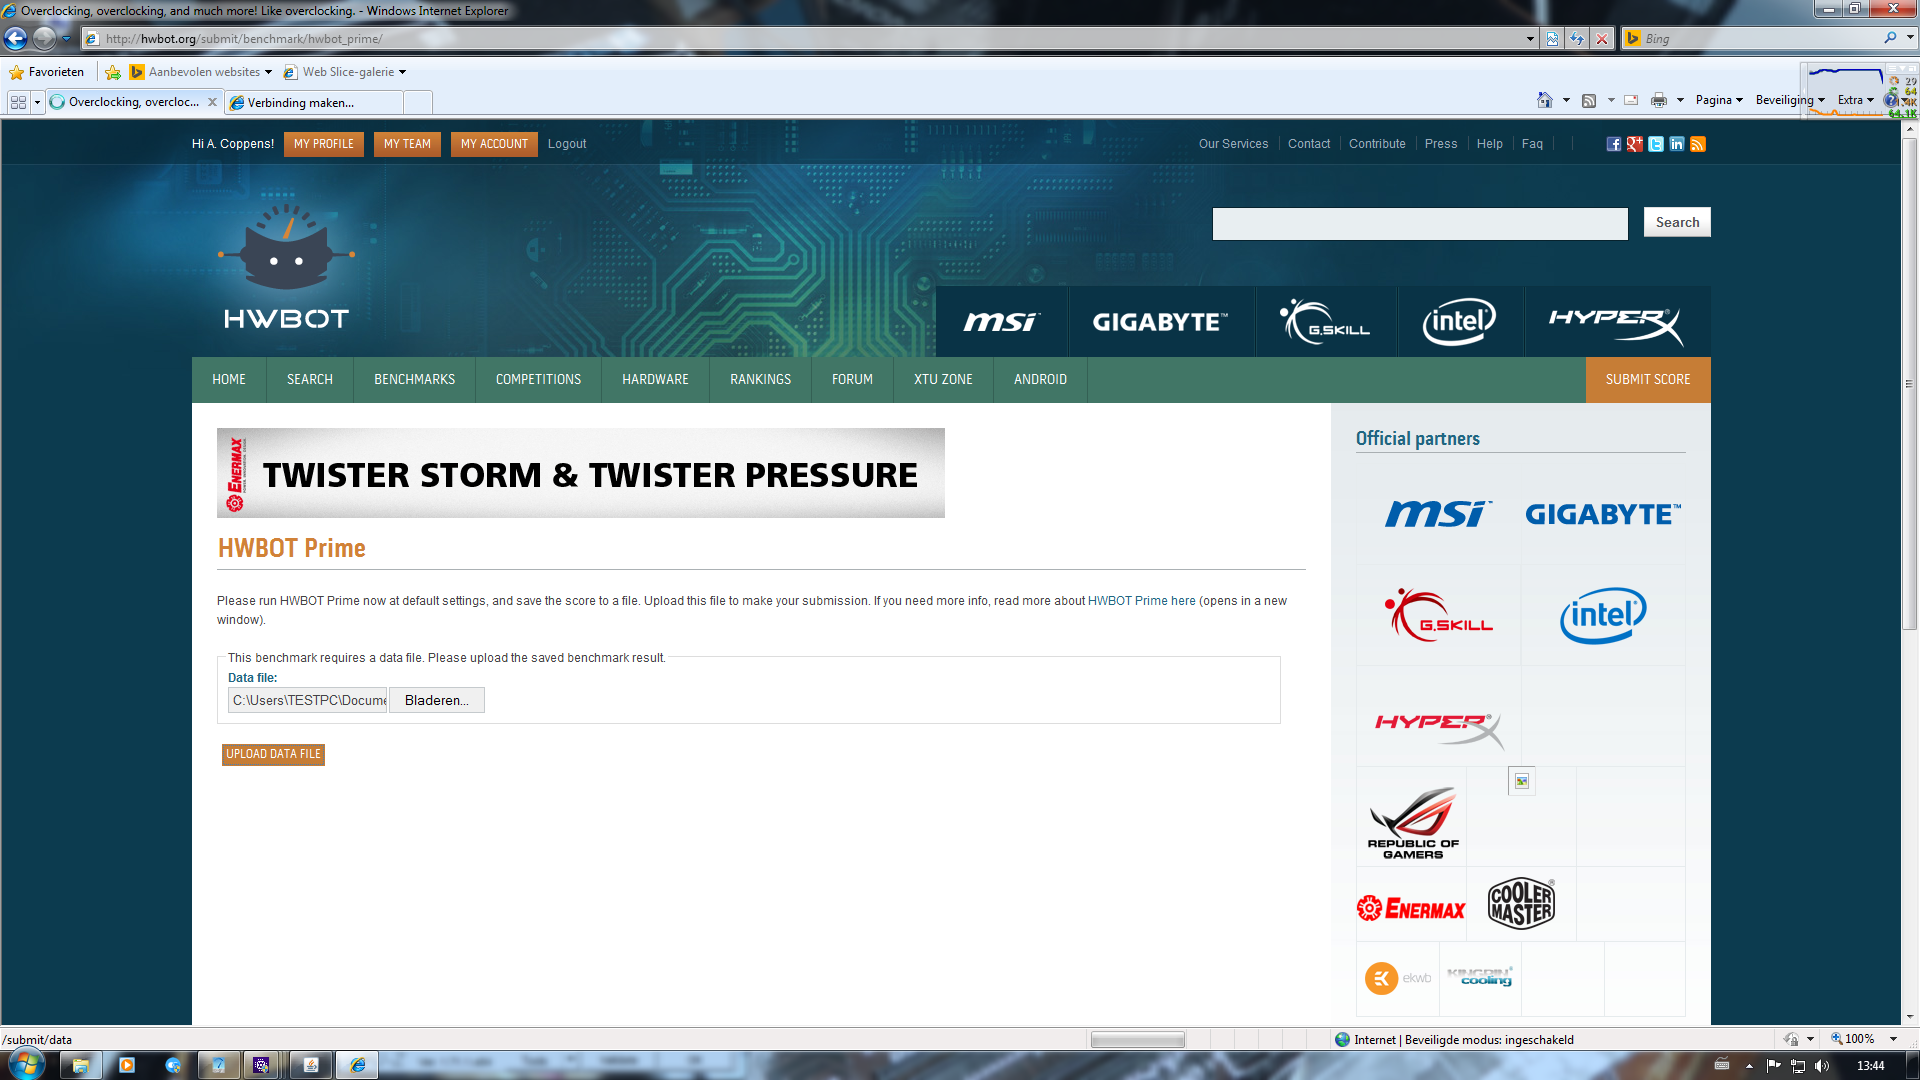Click into the Bing search box

[x=1760, y=38]
